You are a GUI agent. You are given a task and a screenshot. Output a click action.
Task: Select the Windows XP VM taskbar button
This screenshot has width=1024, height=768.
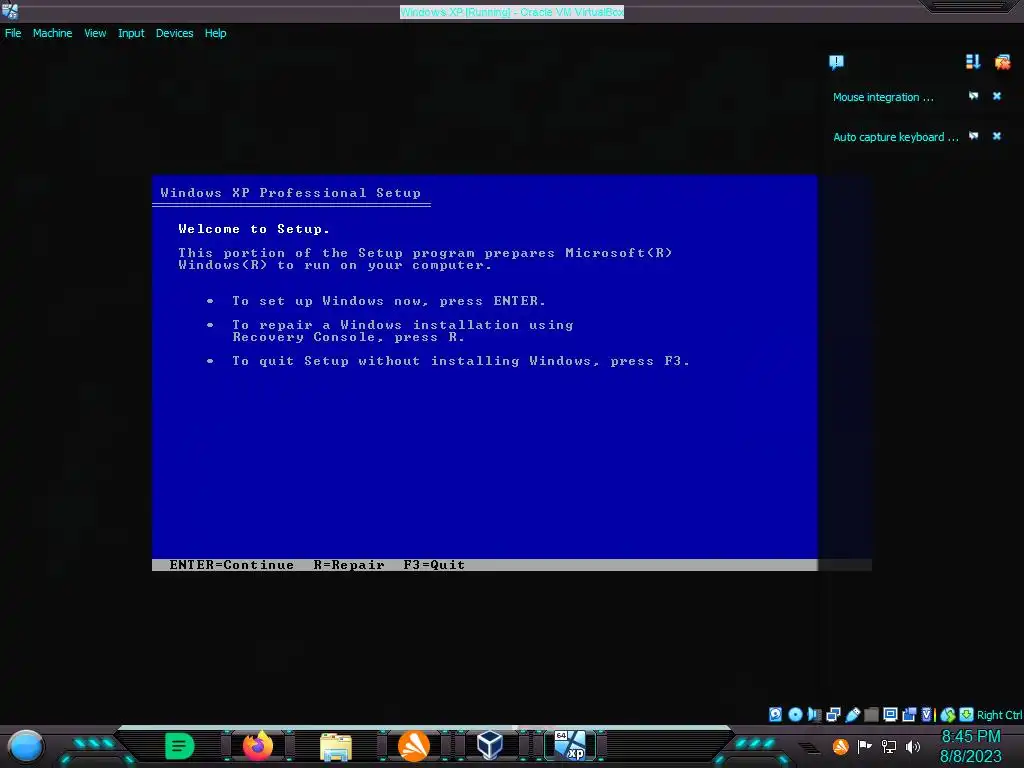click(x=570, y=746)
